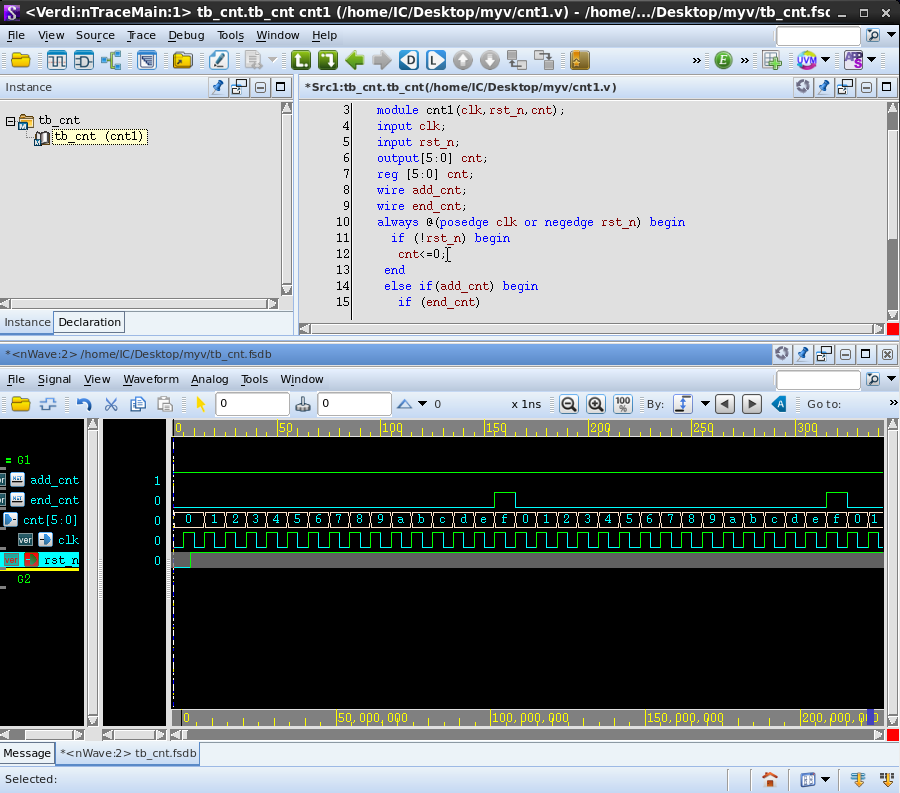
Task: Toggle the pin on the source code panel
Action: (823, 87)
